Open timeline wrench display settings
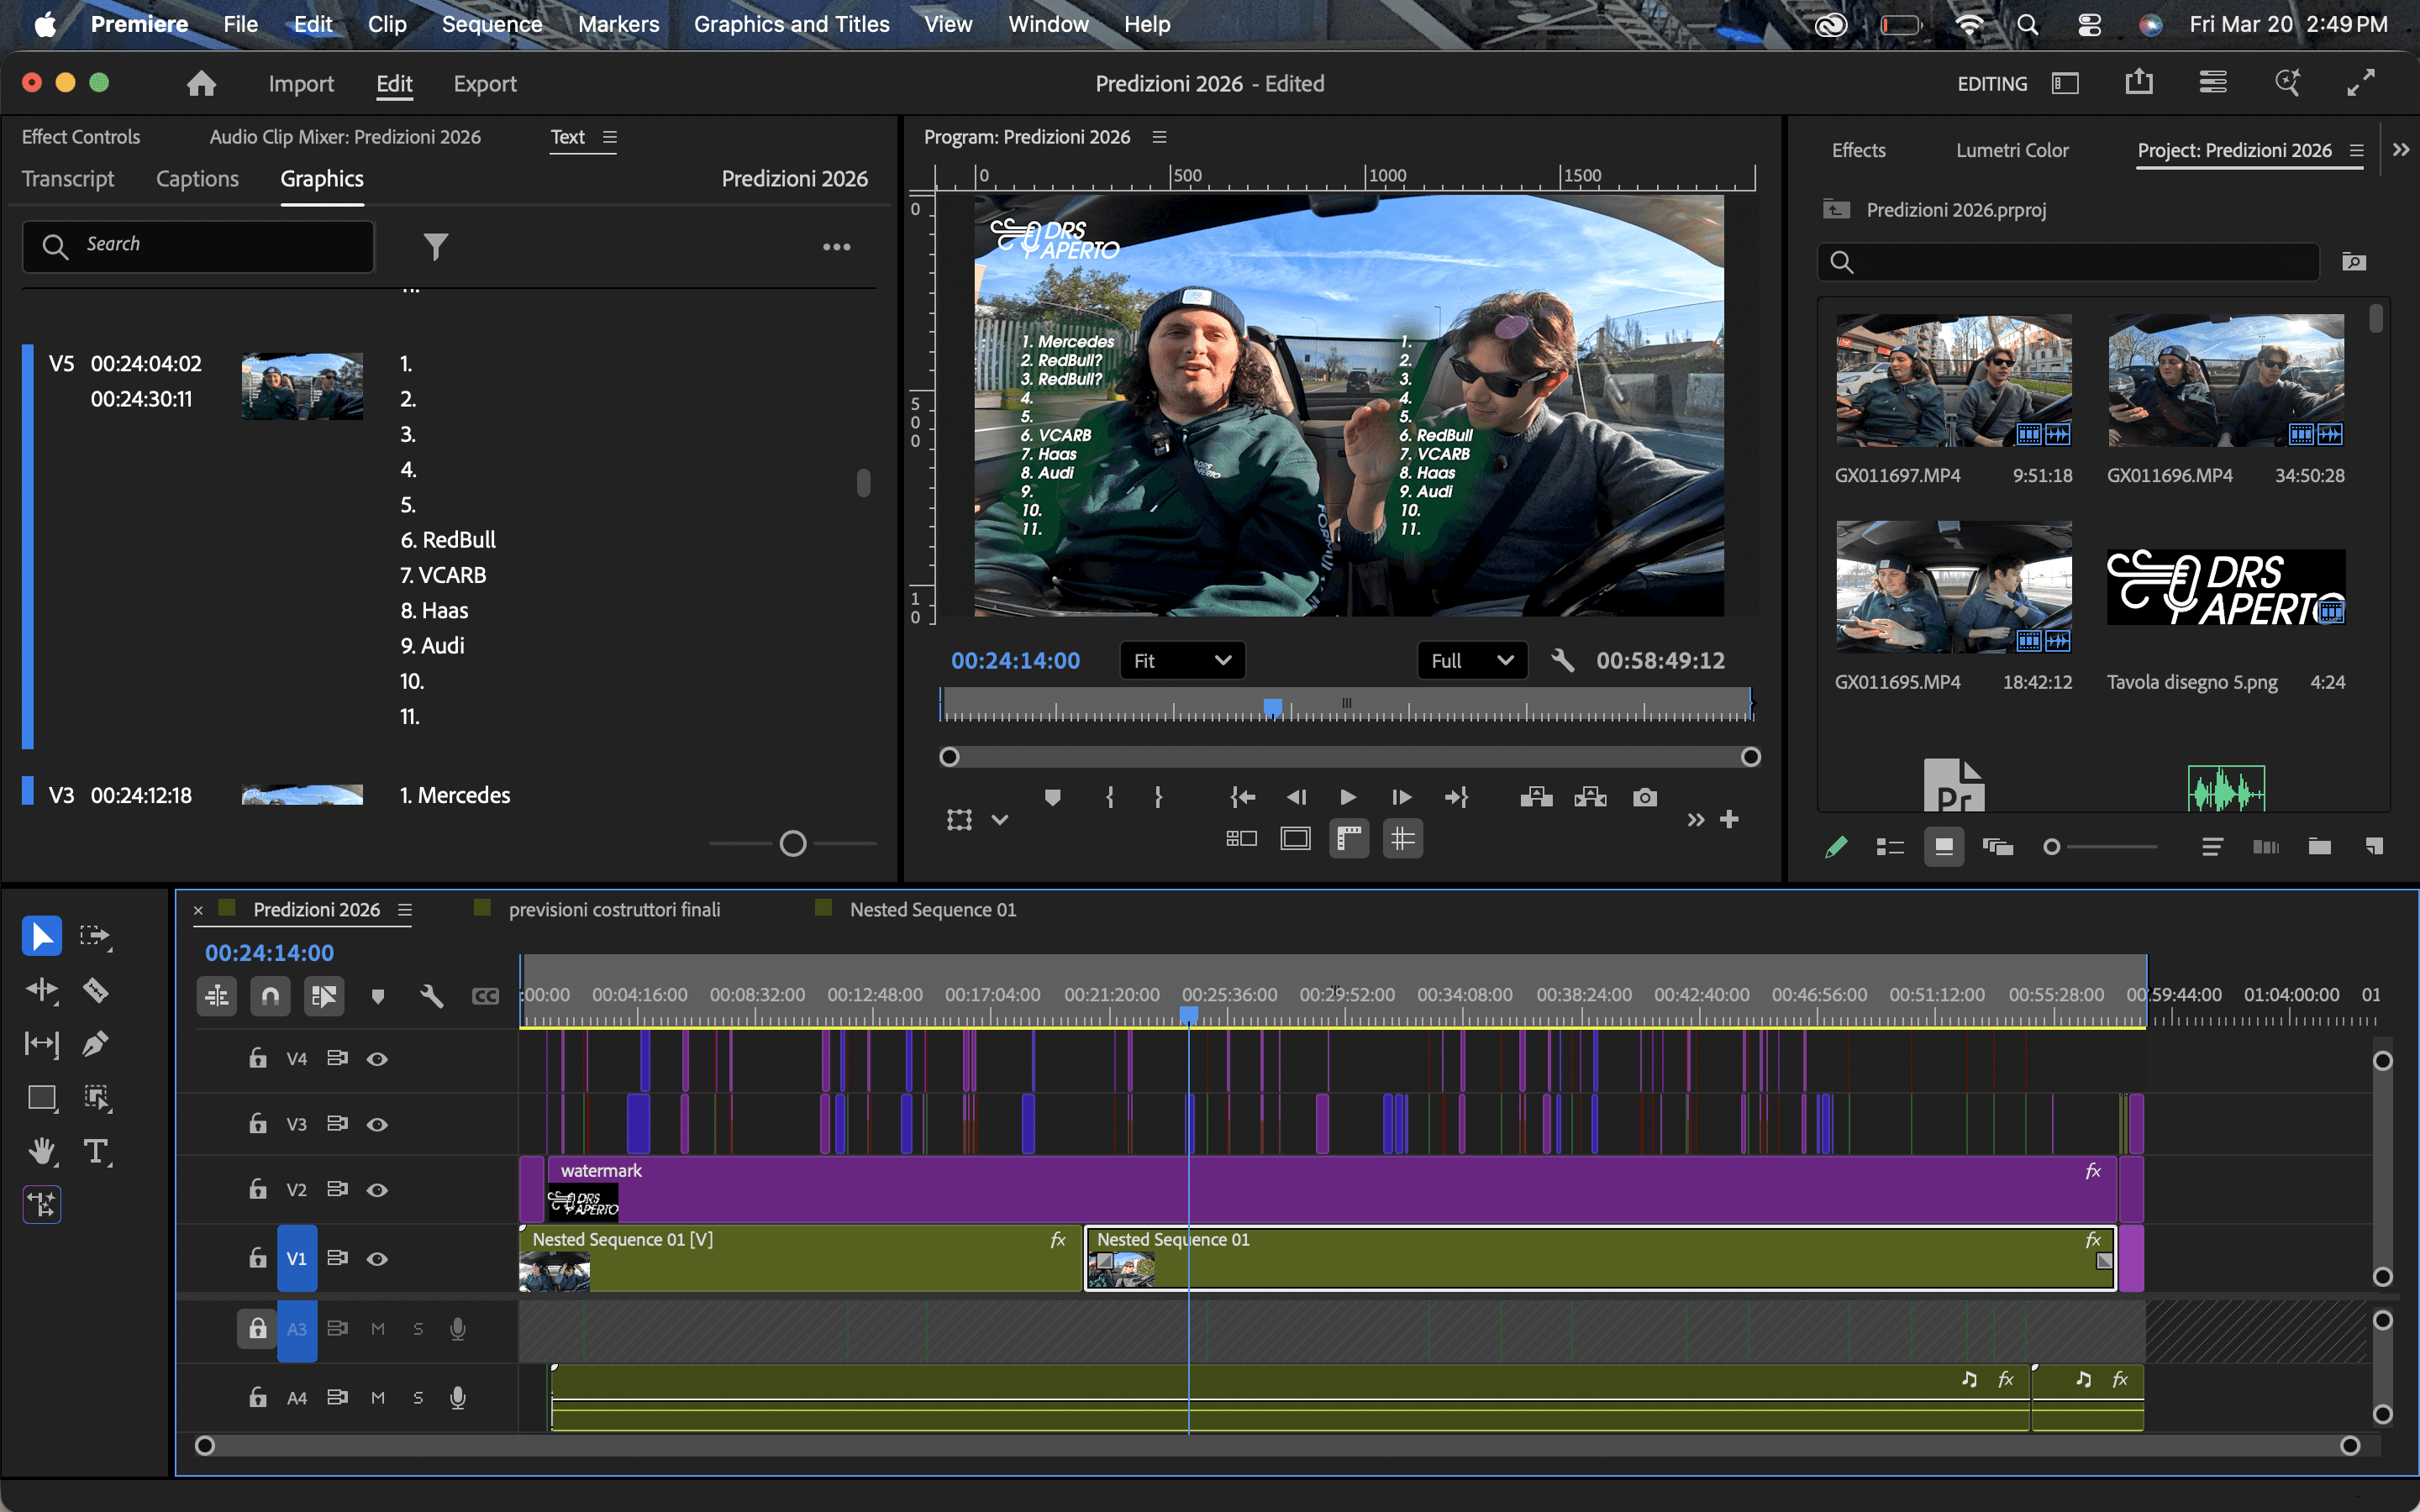This screenshot has width=2420, height=1512. 431,996
